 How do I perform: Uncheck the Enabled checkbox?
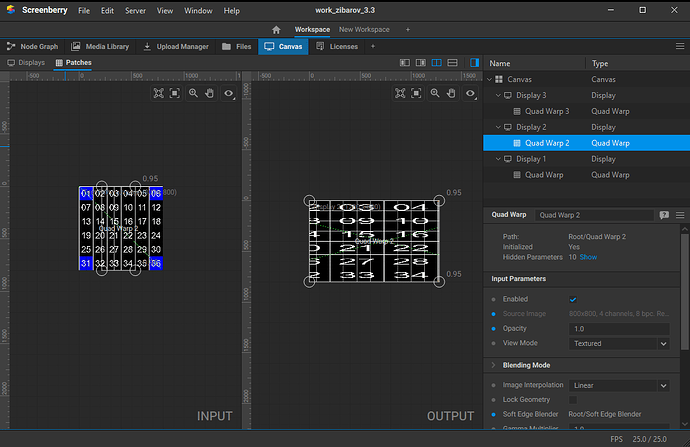[x=573, y=299]
